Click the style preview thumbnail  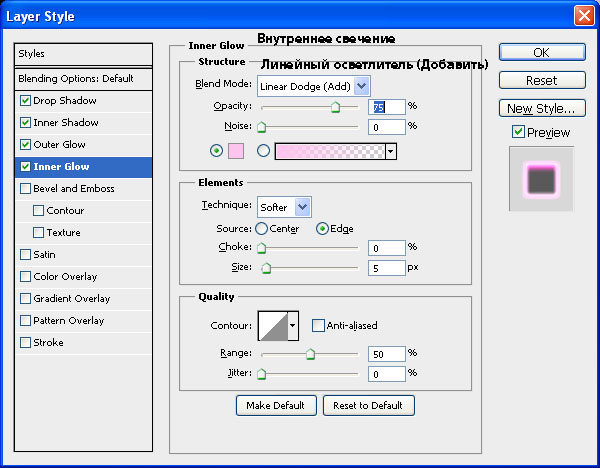click(x=541, y=179)
